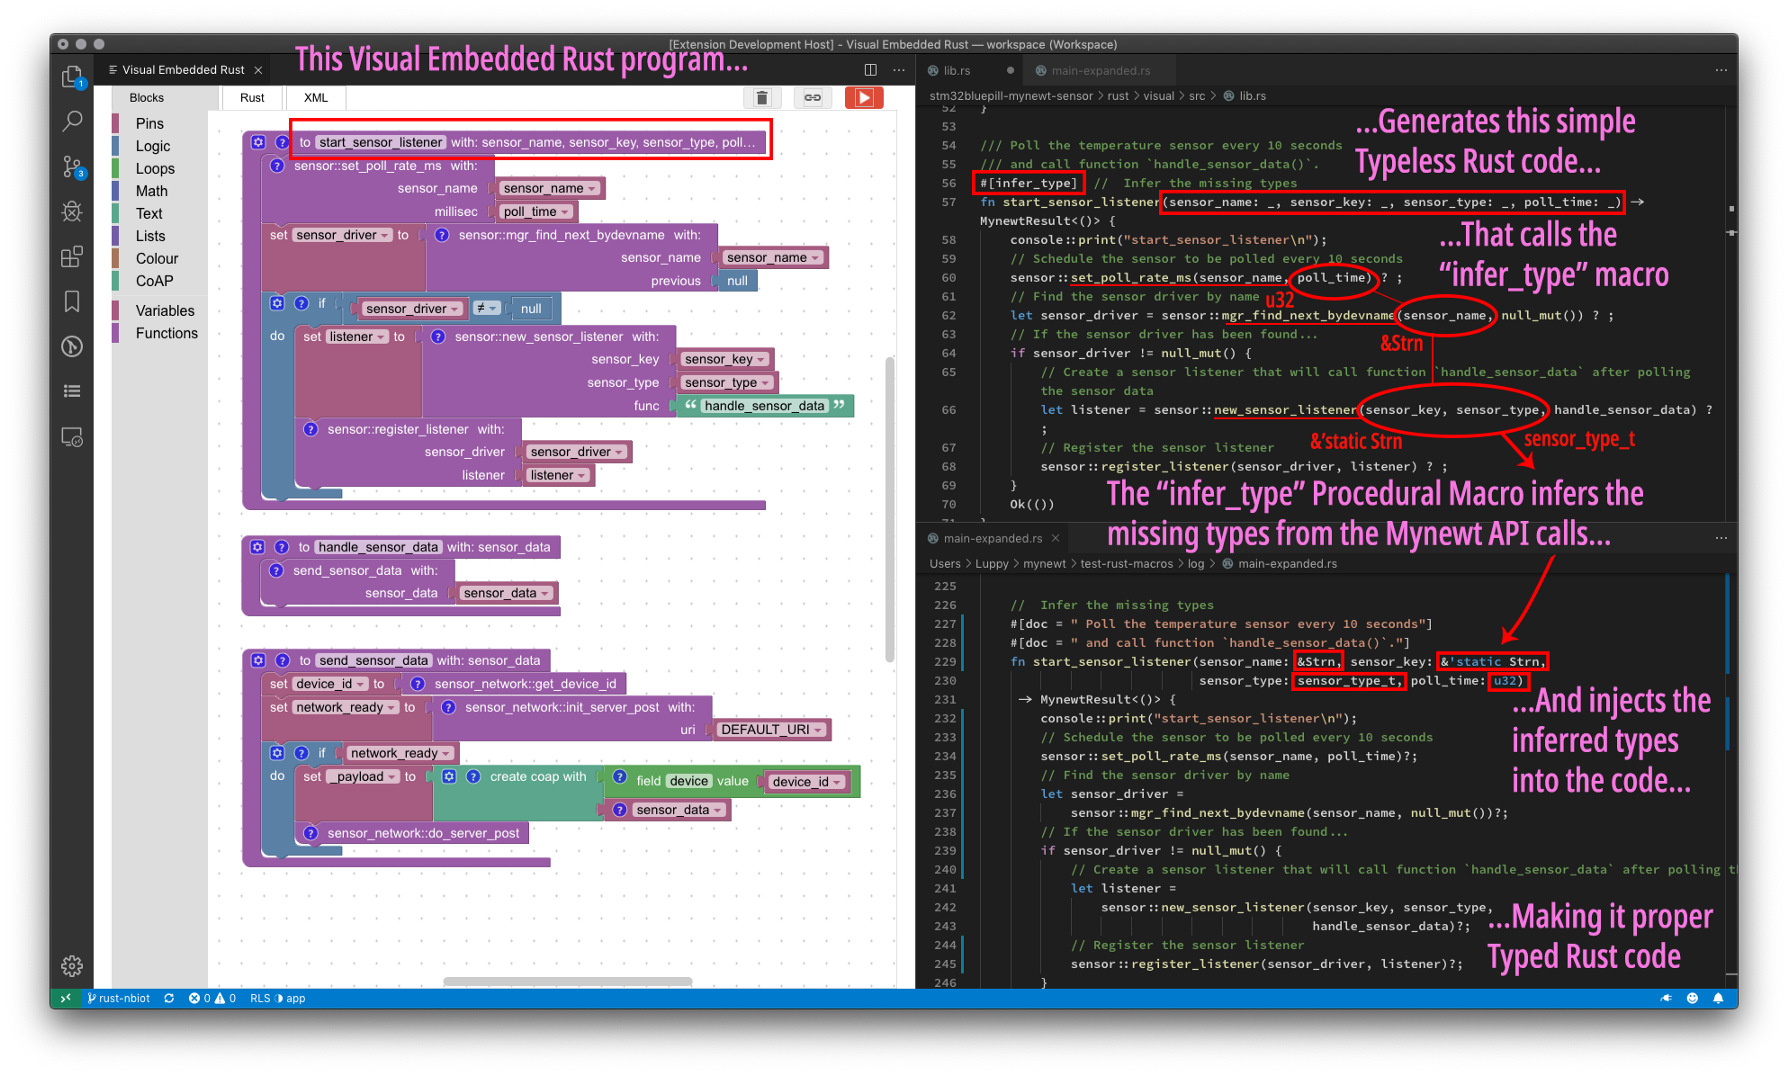The image size is (1788, 1075).
Task: Open the gear mutator on the start_sensor_listener block
Action: click(258, 142)
